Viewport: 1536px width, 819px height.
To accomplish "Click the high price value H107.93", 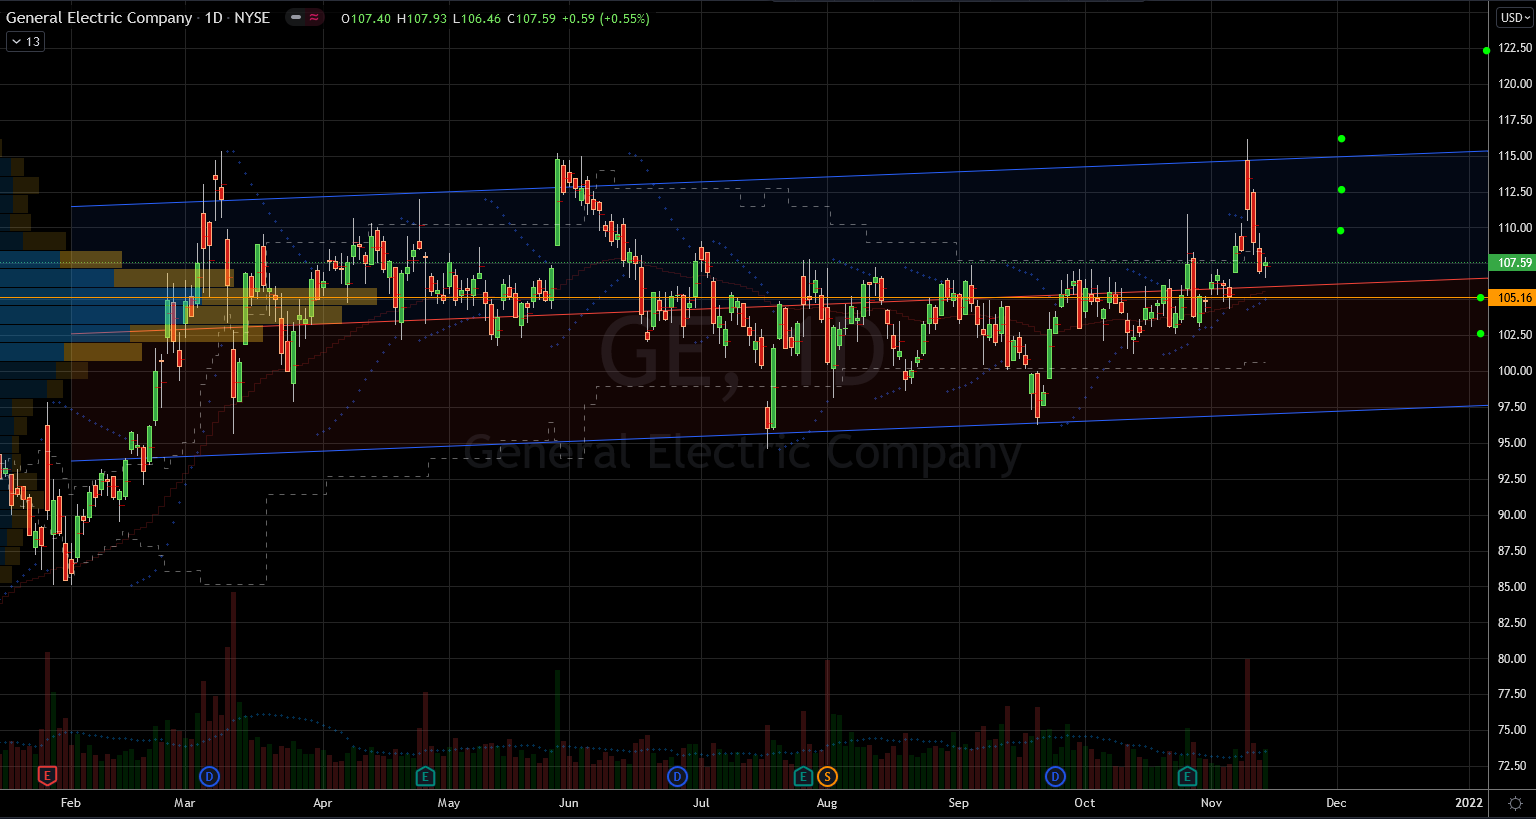I will [x=422, y=19].
